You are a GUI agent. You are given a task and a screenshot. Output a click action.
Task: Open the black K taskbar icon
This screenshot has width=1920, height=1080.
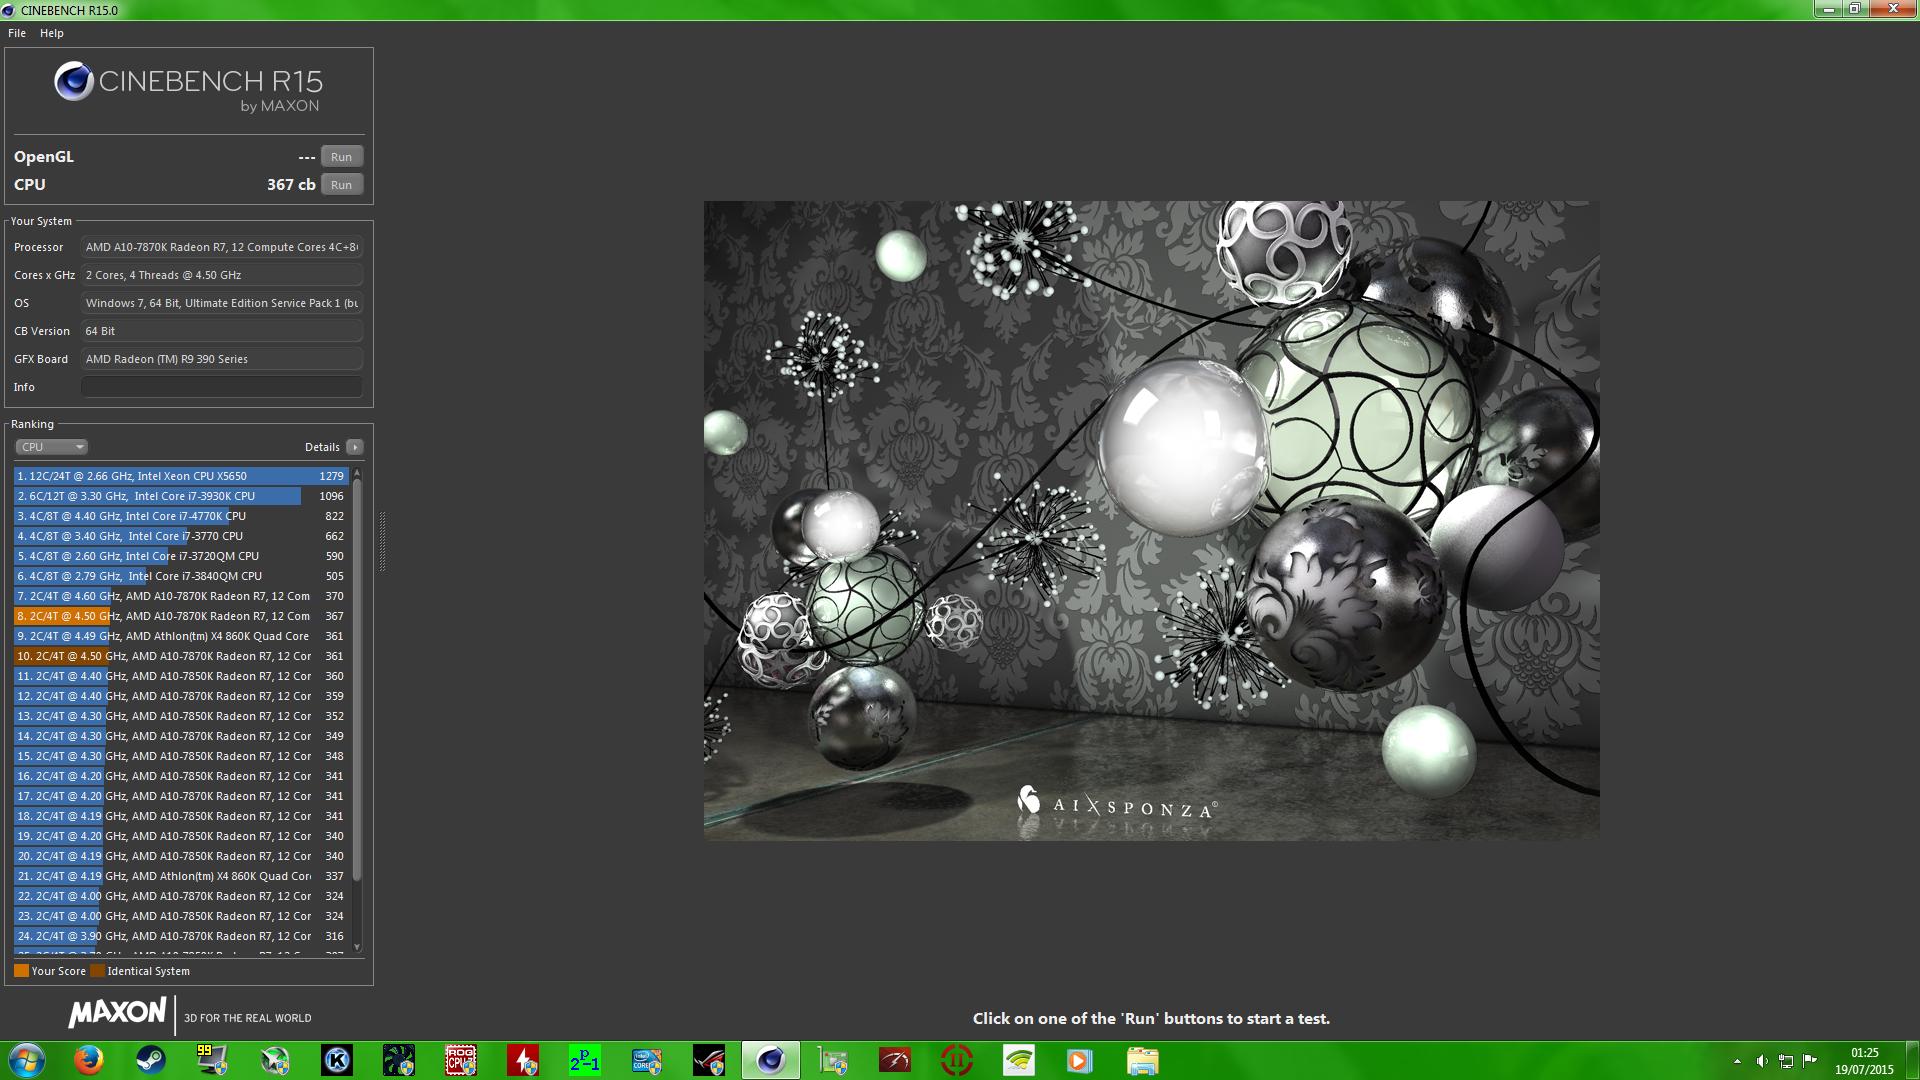pos(337,1061)
